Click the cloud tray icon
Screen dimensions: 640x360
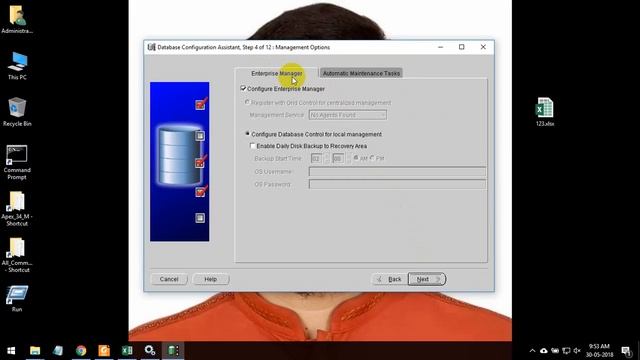[x=544, y=351]
